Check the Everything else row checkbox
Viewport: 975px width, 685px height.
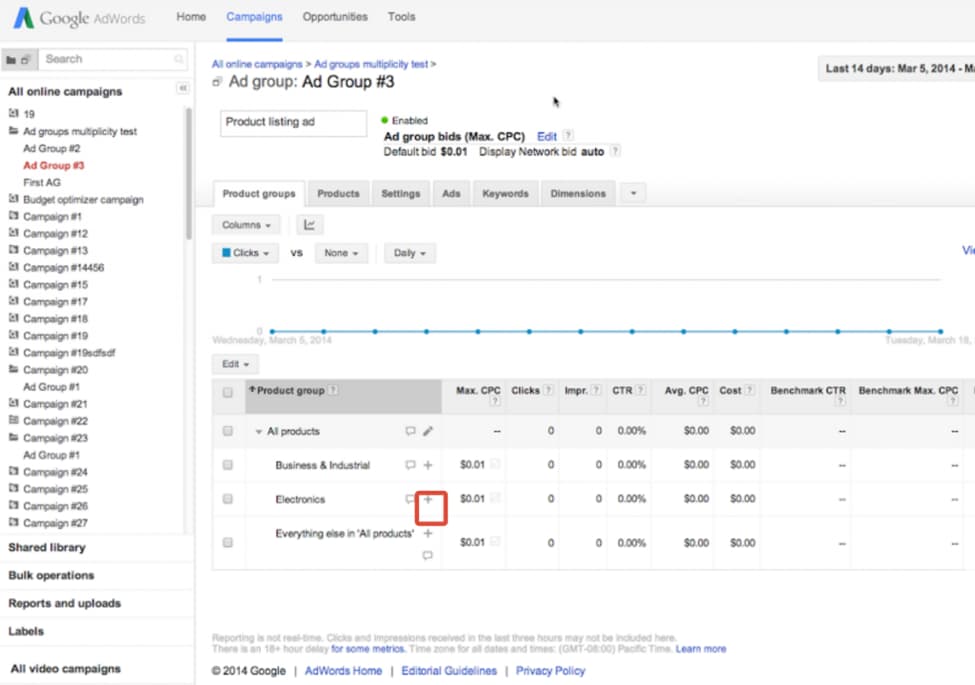pyautogui.click(x=228, y=543)
